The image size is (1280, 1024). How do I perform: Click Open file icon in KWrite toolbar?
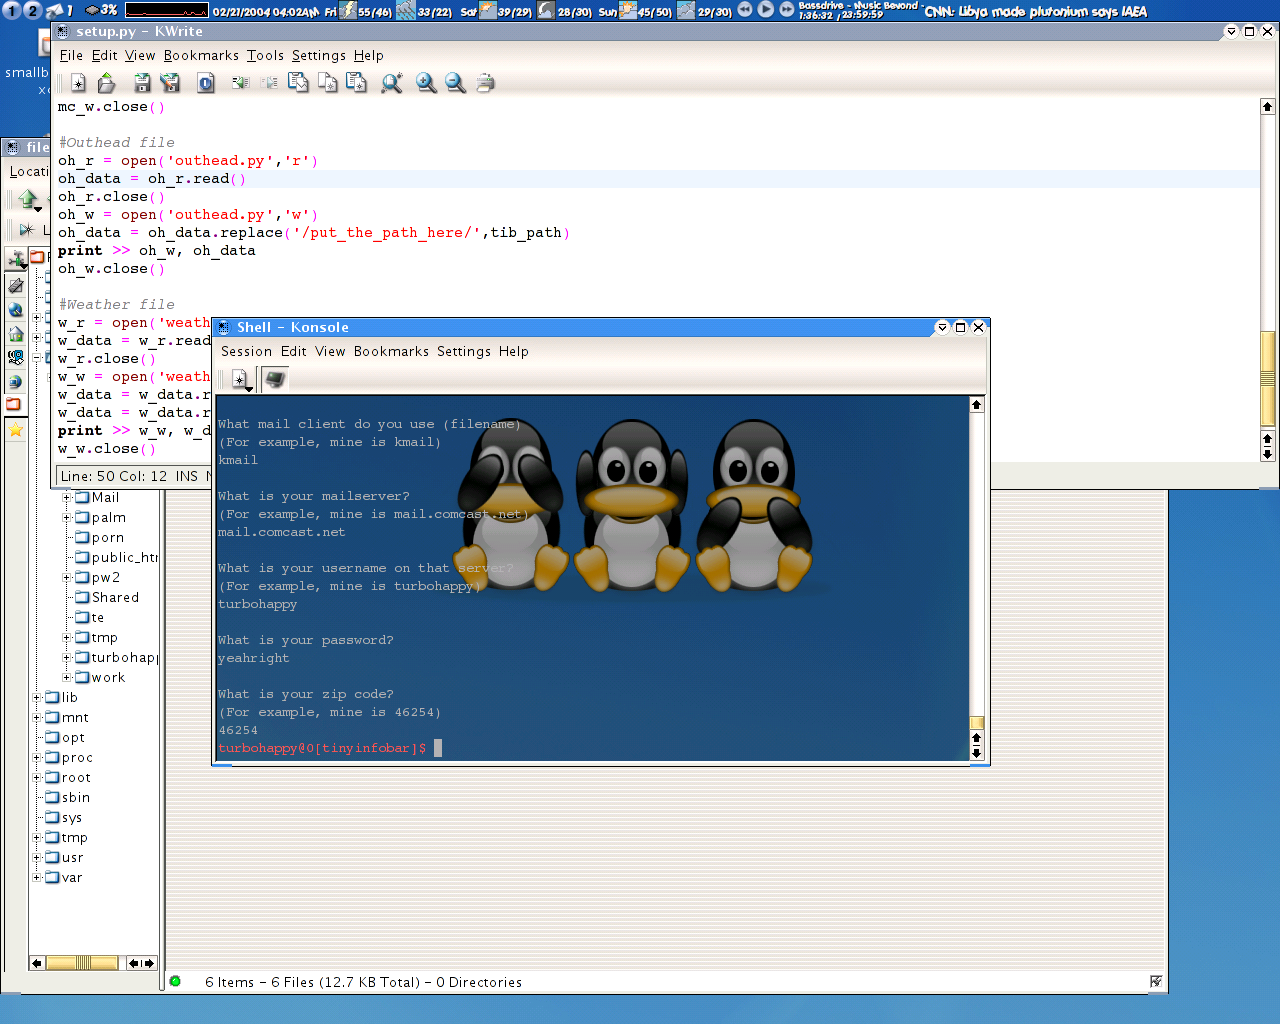point(107,83)
